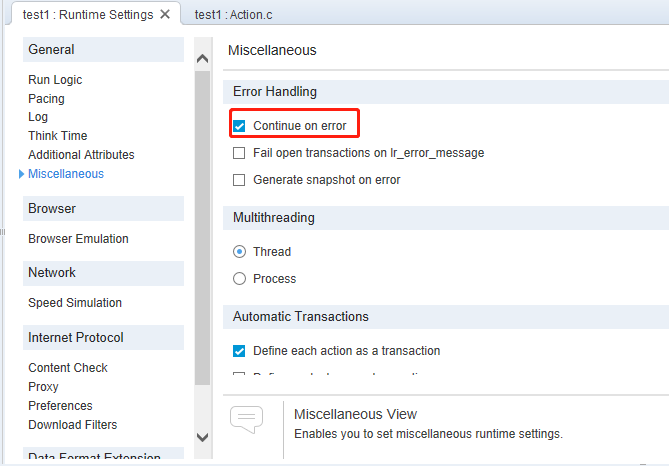669x466 pixels.
Task: Enable Fail open transactions on lr_error_message
Action: point(239,153)
